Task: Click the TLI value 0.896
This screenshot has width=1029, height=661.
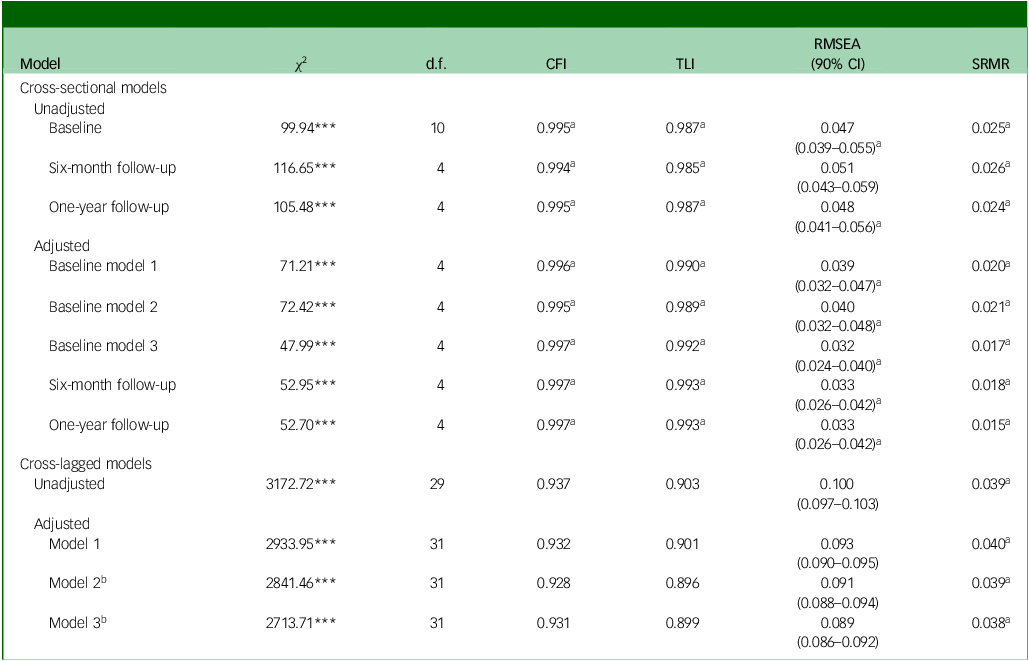Action: [684, 583]
